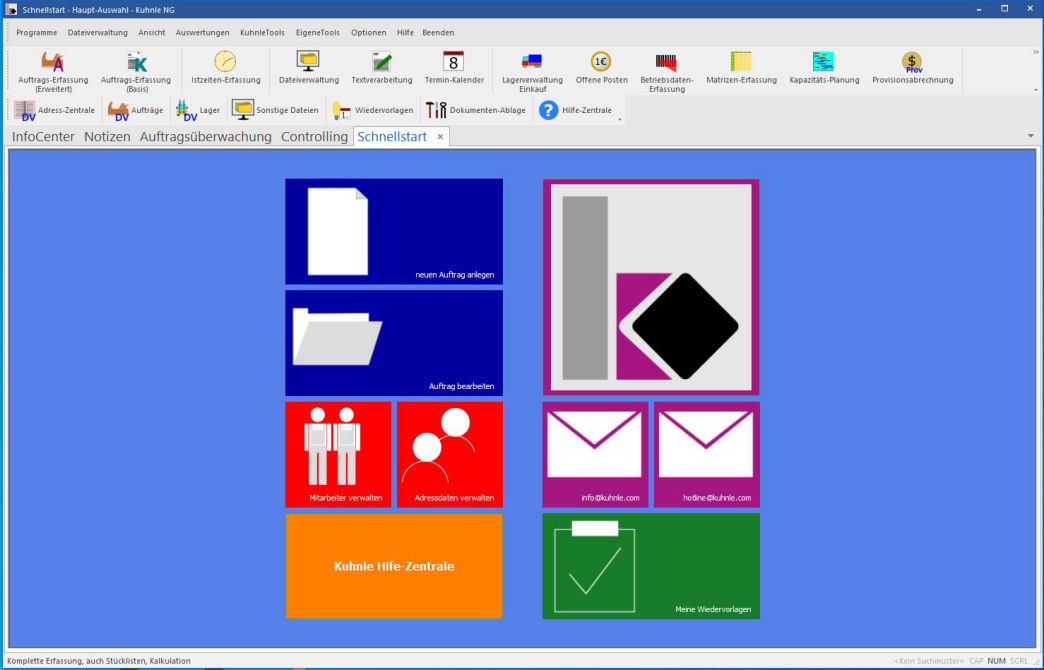Expand the top toolbar overflow chevron
The width and height of the screenshot is (1044, 670).
[x=1035, y=52]
